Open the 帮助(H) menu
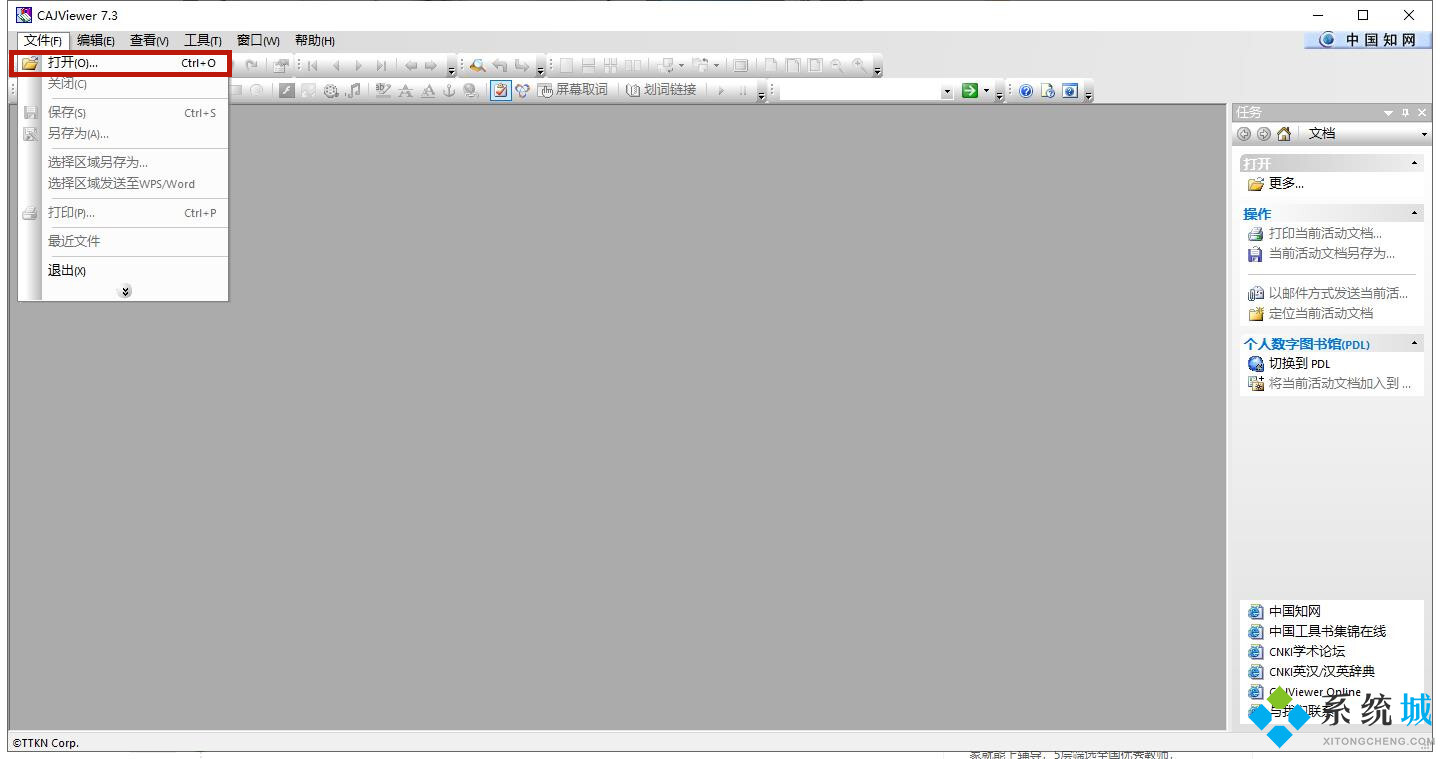The image size is (1440, 759). (x=314, y=41)
